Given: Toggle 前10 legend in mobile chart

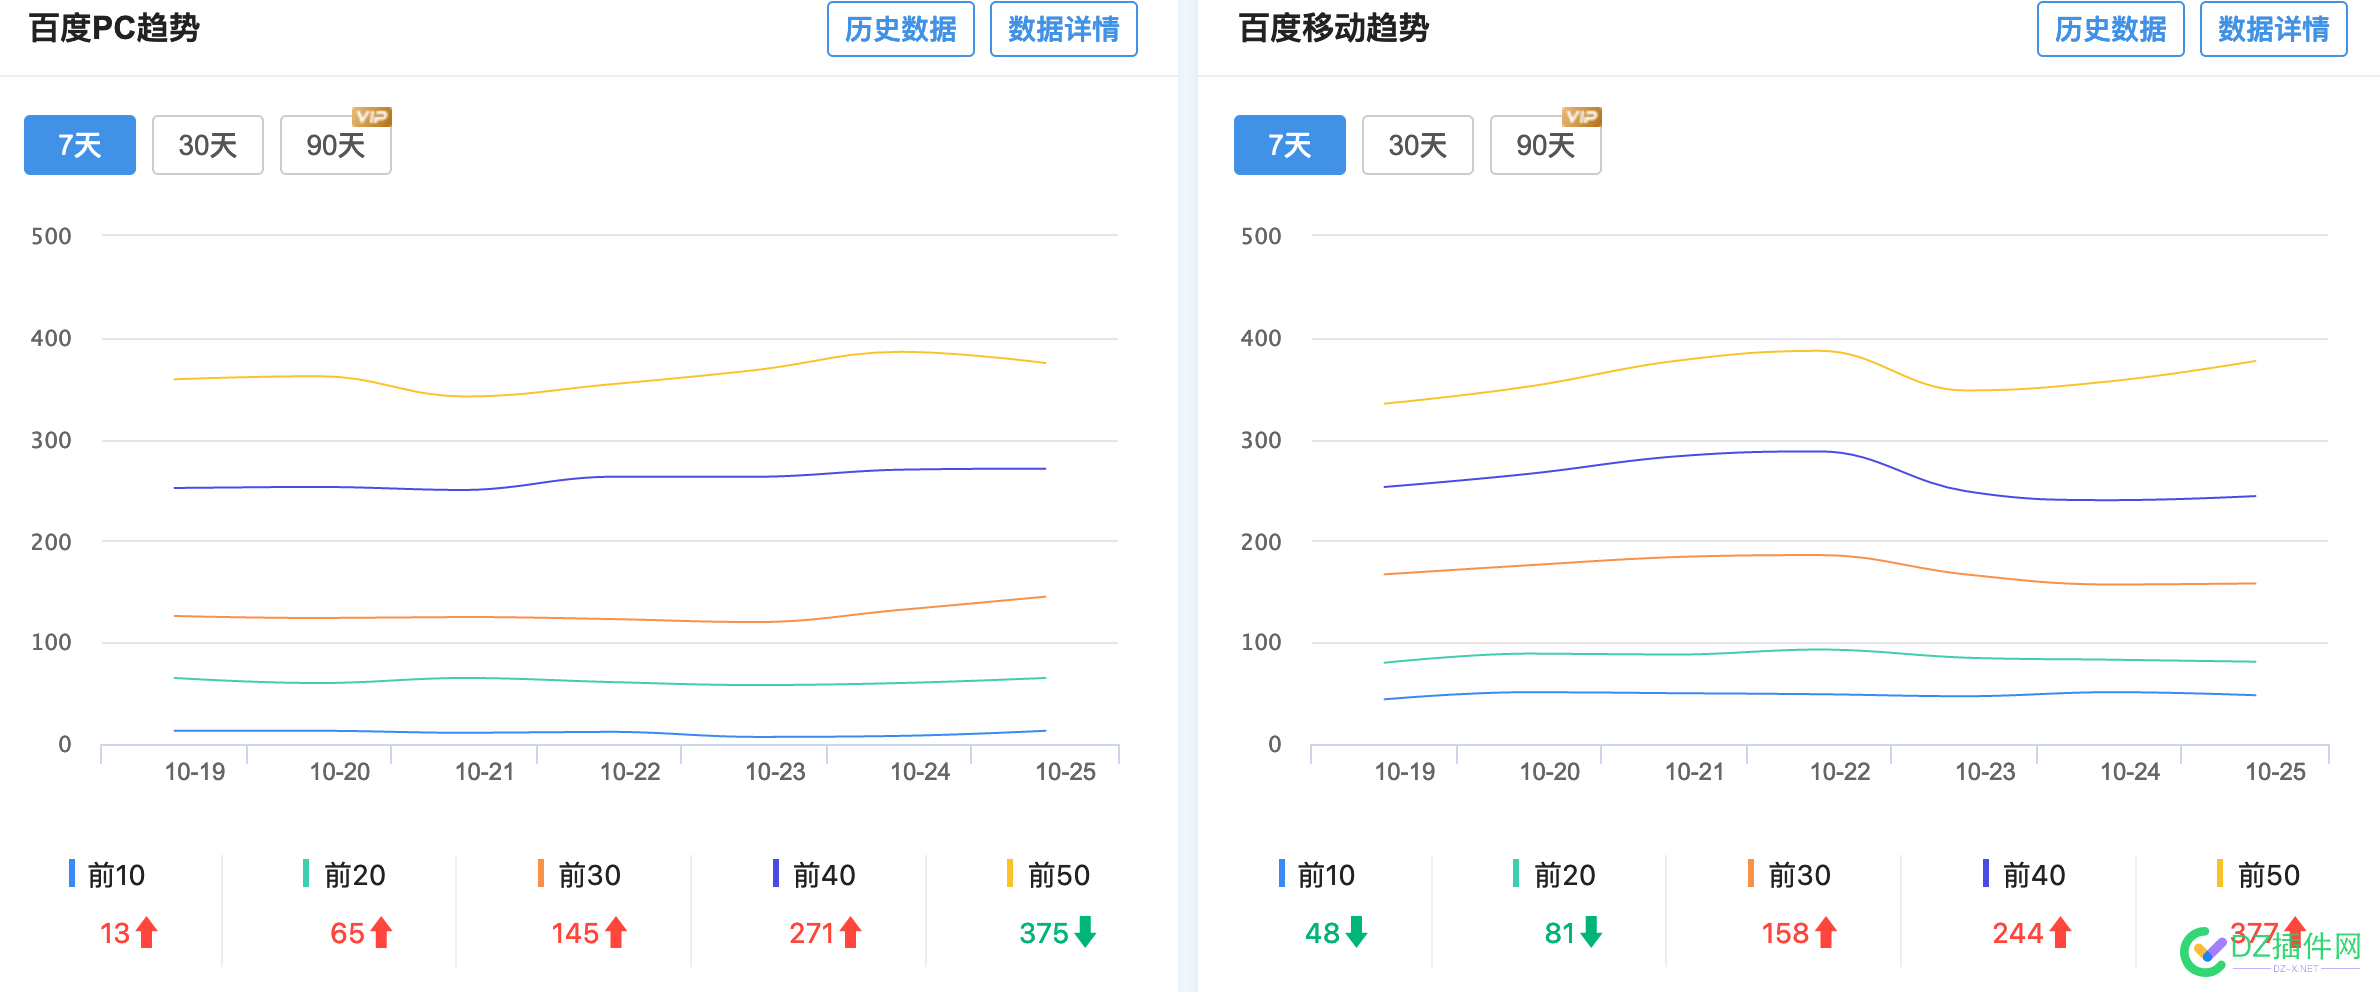Looking at the screenshot, I should coord(1317,875).
